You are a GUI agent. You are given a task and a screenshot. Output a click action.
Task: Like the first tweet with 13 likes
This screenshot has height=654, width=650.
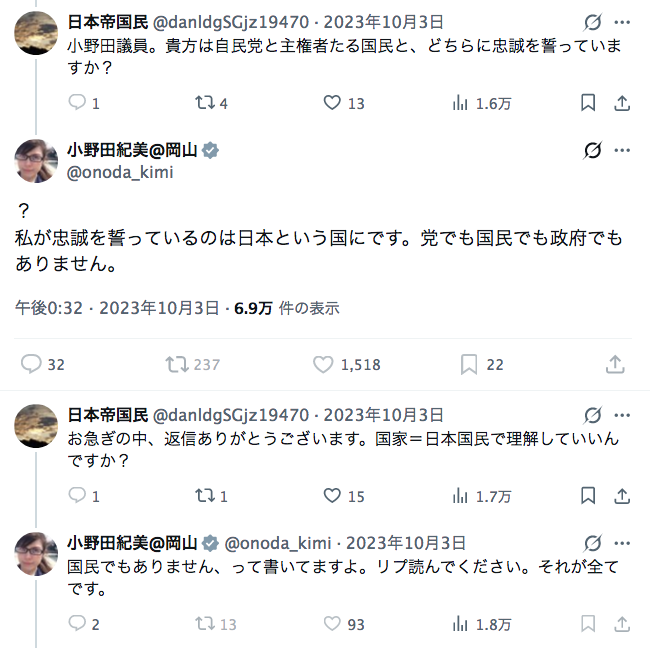(333, 103)
